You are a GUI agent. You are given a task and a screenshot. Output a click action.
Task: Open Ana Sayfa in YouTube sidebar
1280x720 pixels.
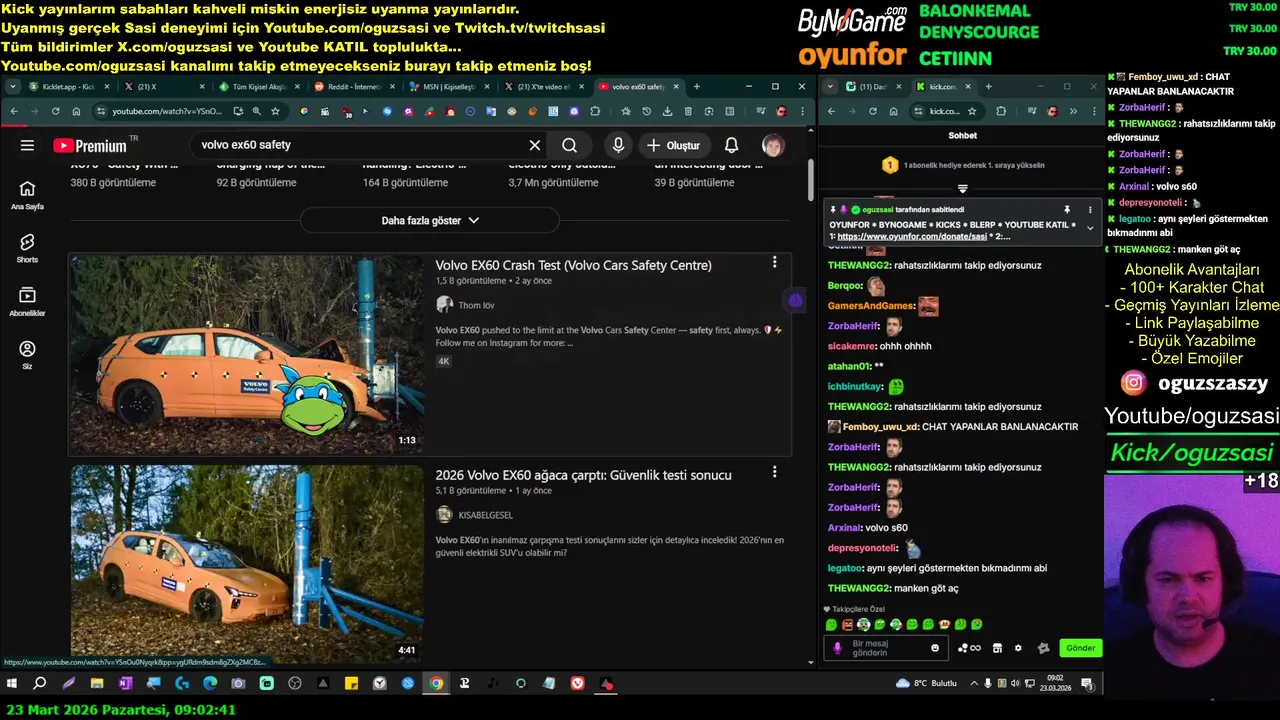click(x=27, y=195)
